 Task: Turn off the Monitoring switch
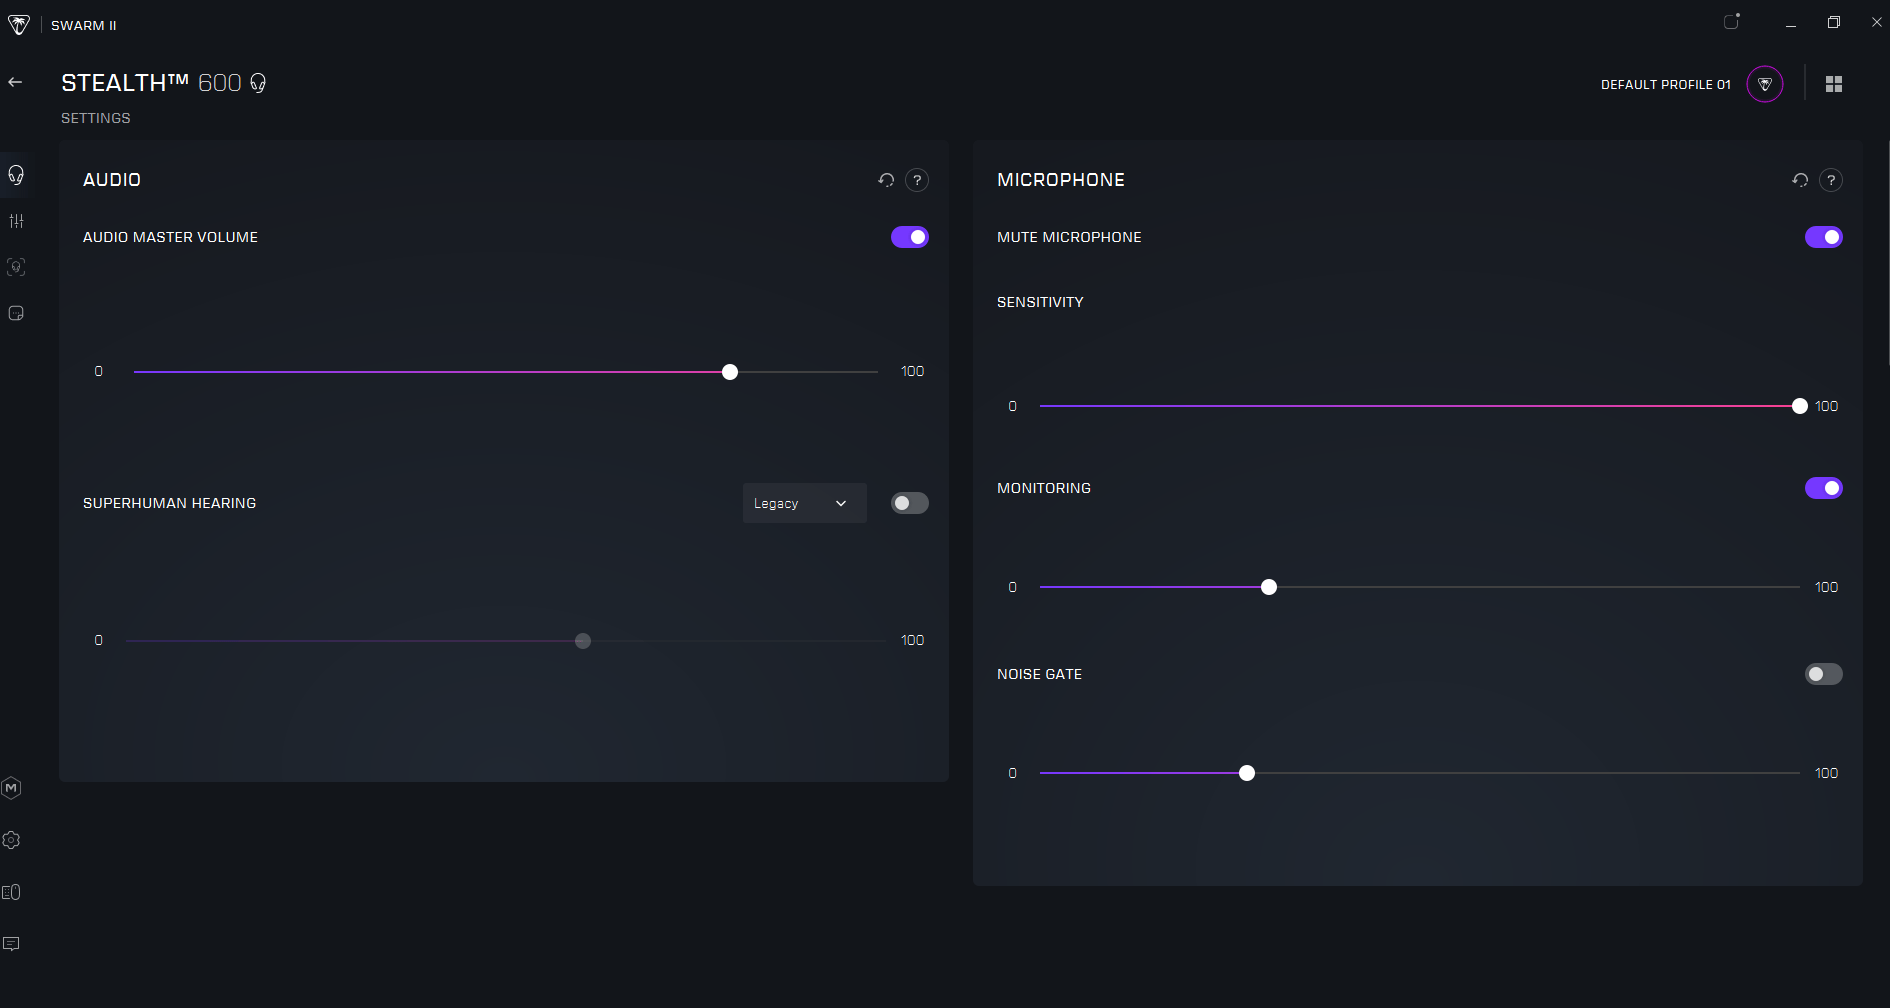point(1824,488)
